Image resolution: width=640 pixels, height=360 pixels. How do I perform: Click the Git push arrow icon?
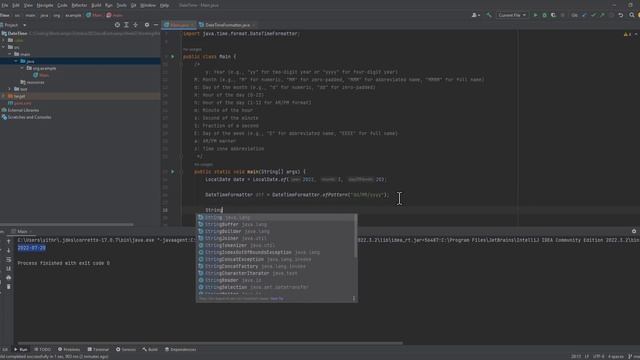point(602,15)
